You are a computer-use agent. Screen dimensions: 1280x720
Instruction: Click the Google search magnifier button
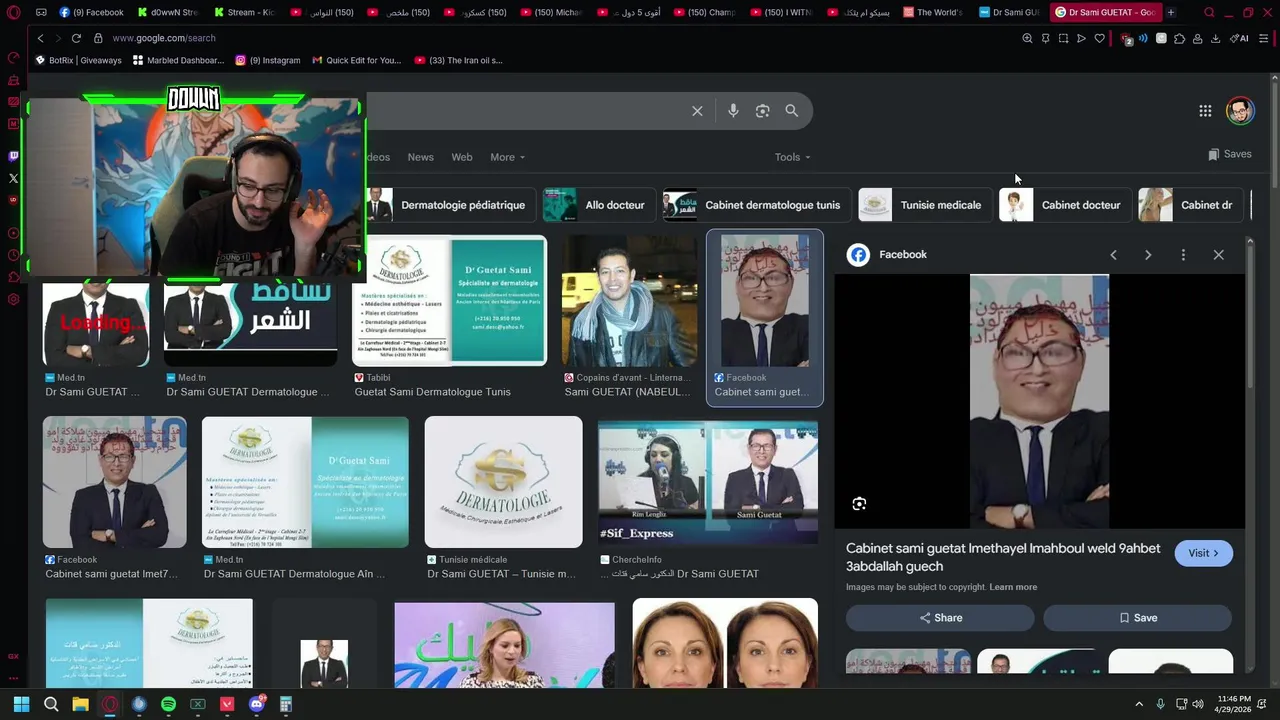click(791, 111)
